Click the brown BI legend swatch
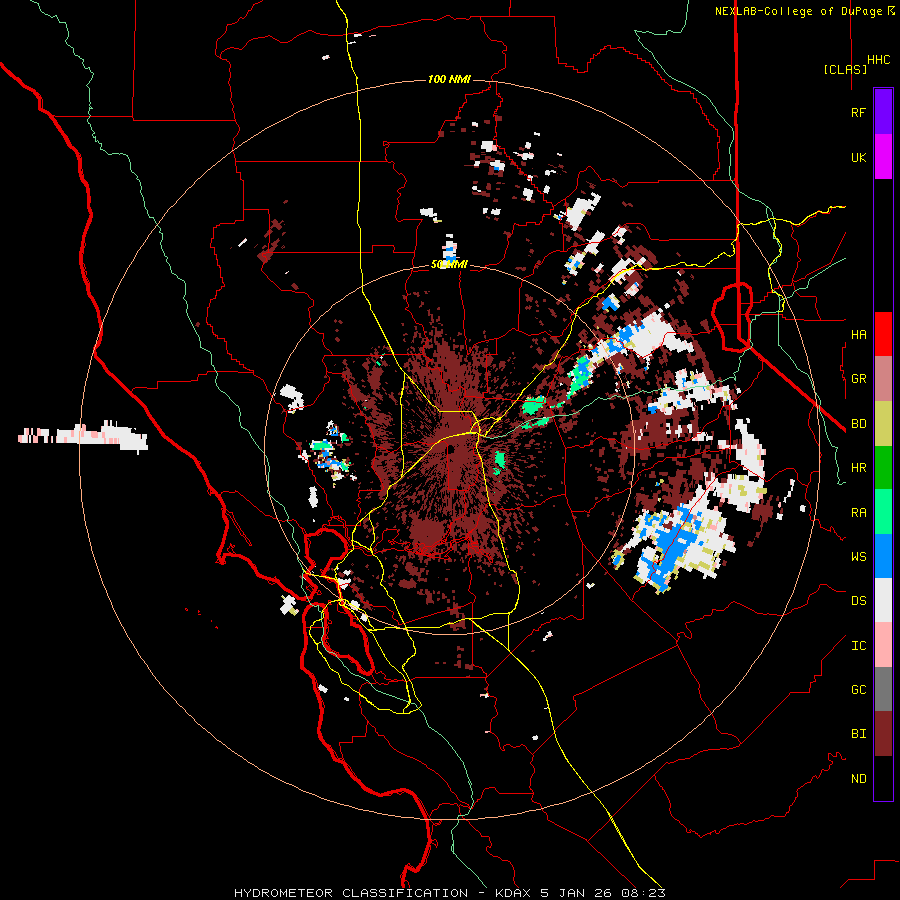The width and height of the screenshot is (900, 900). [x=883, y=734]
